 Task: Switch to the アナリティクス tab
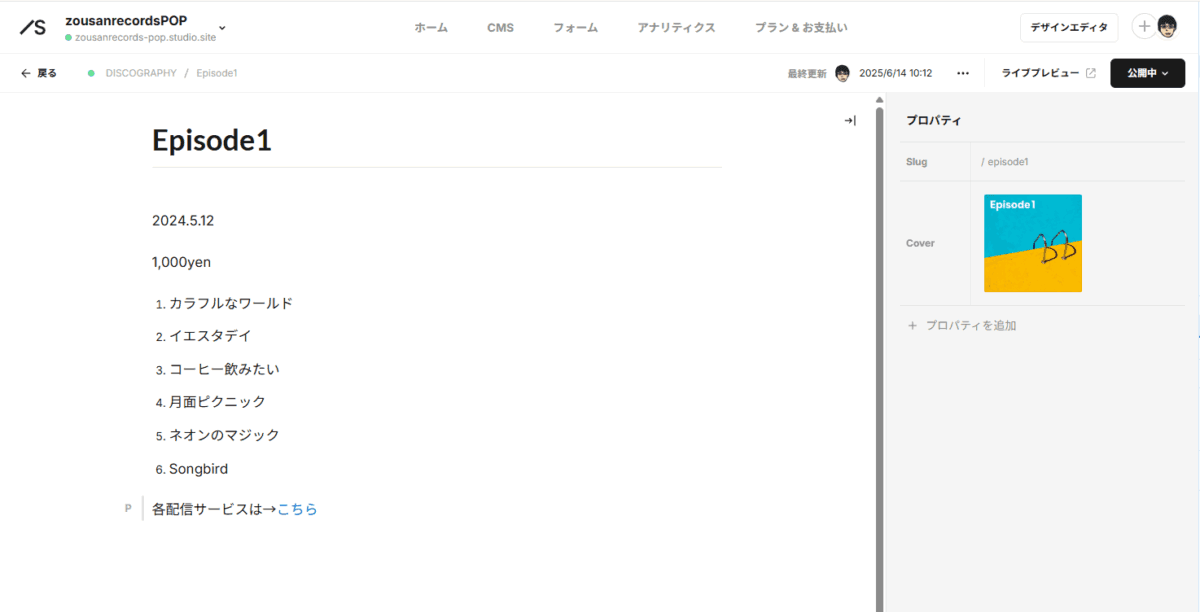pyautogui.click(x=676, y=28)
